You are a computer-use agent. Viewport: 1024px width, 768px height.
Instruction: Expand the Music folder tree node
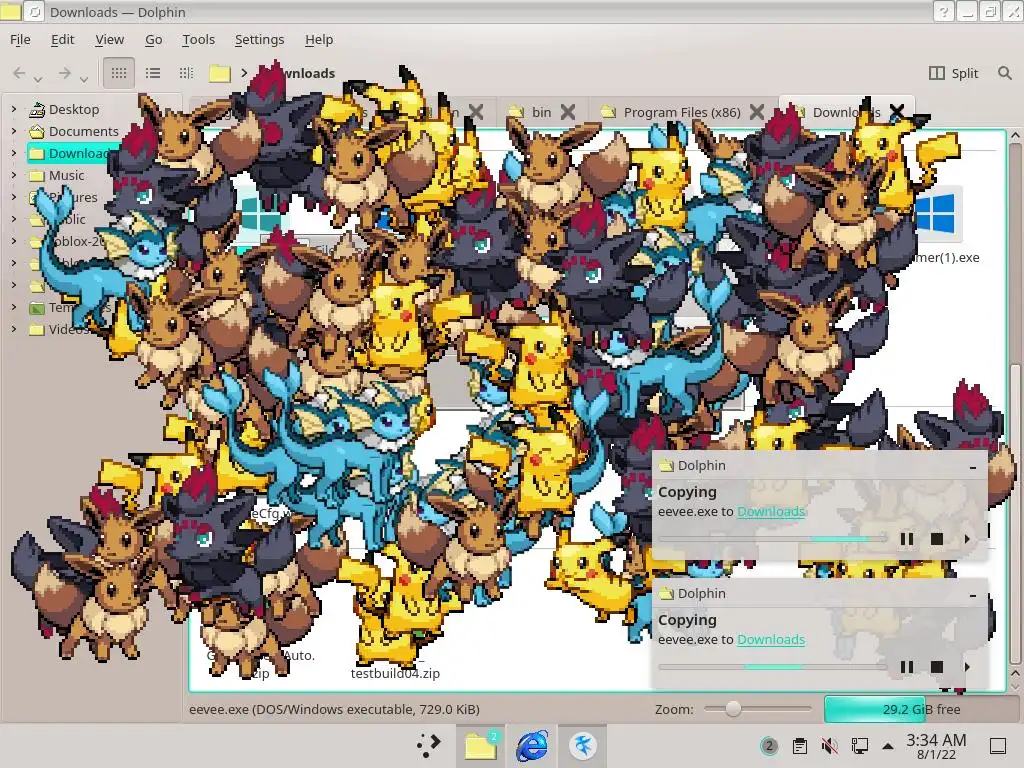tap(14, 175)
